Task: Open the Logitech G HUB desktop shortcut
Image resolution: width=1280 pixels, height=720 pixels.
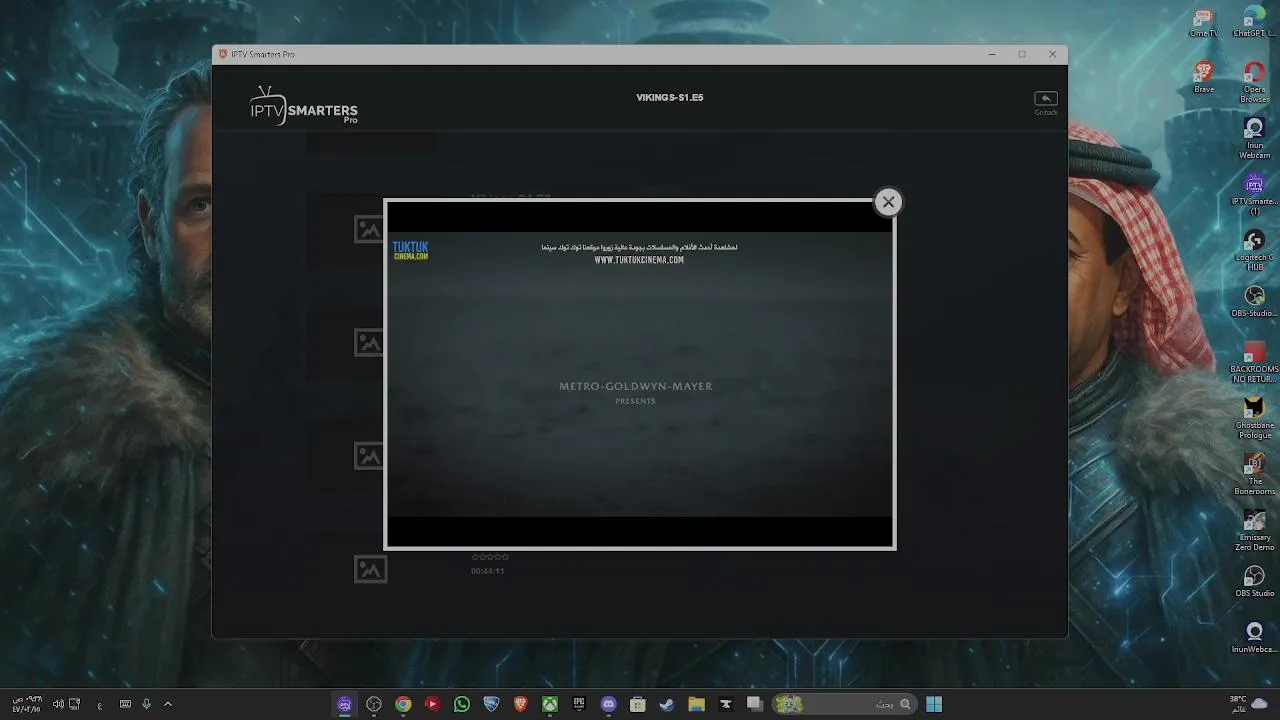Action: pyautogui.click(x=1254, y=251)
